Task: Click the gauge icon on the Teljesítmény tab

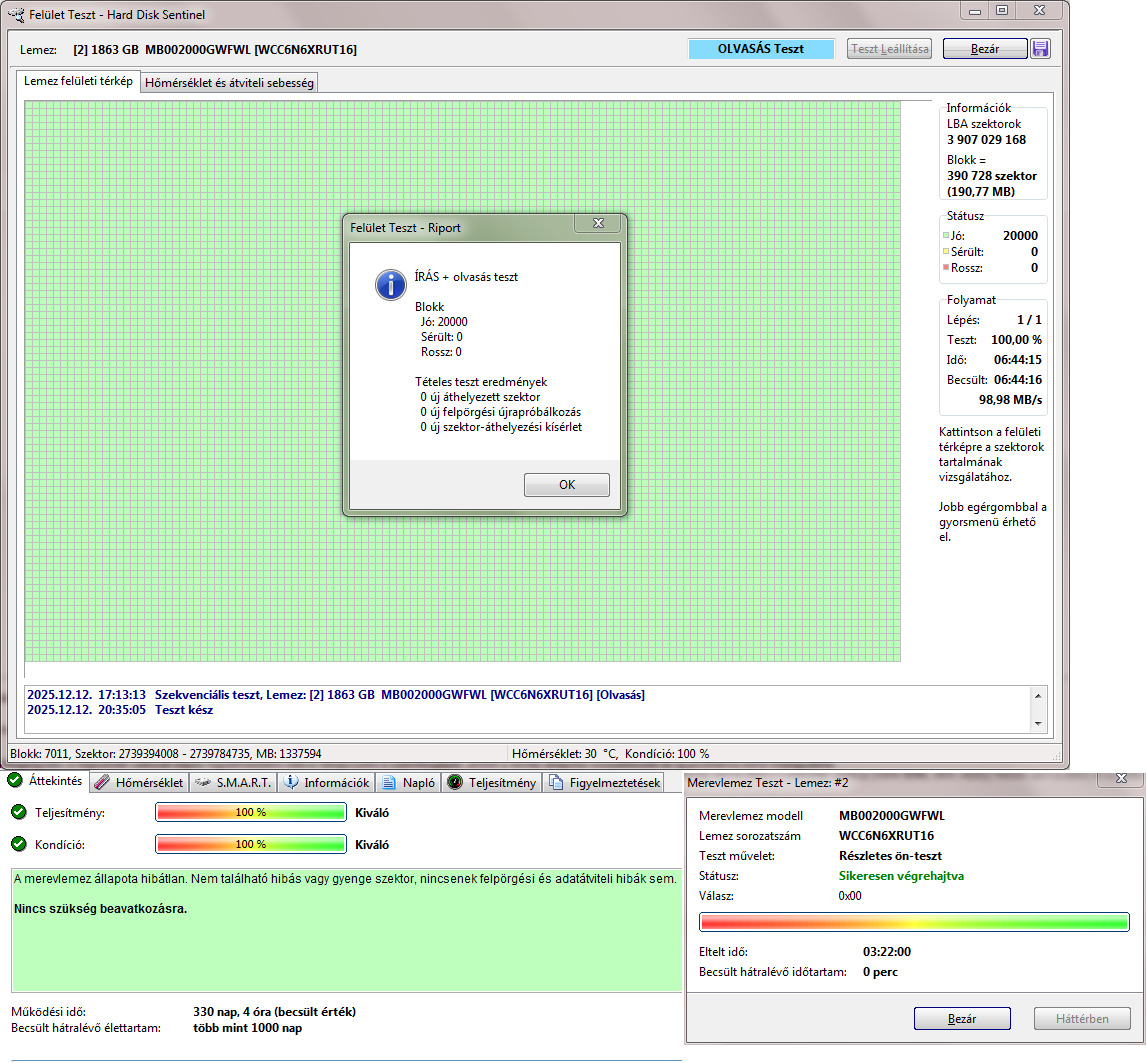Action: [x=455, y=782]
